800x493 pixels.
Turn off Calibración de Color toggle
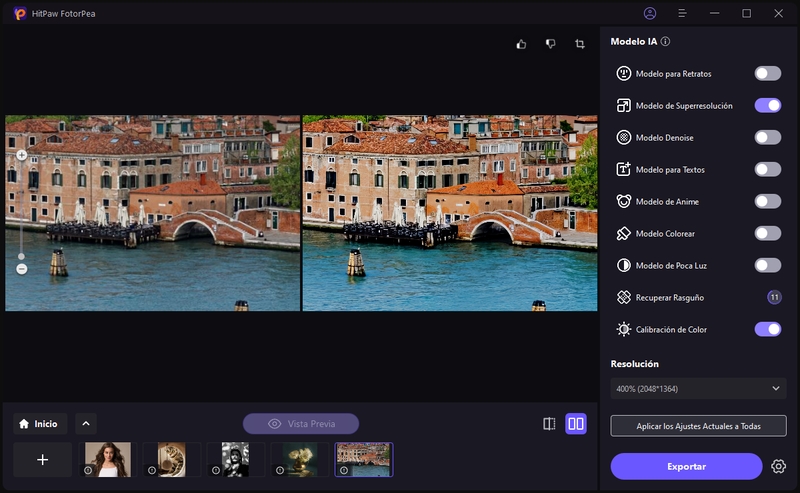point(767,329)
